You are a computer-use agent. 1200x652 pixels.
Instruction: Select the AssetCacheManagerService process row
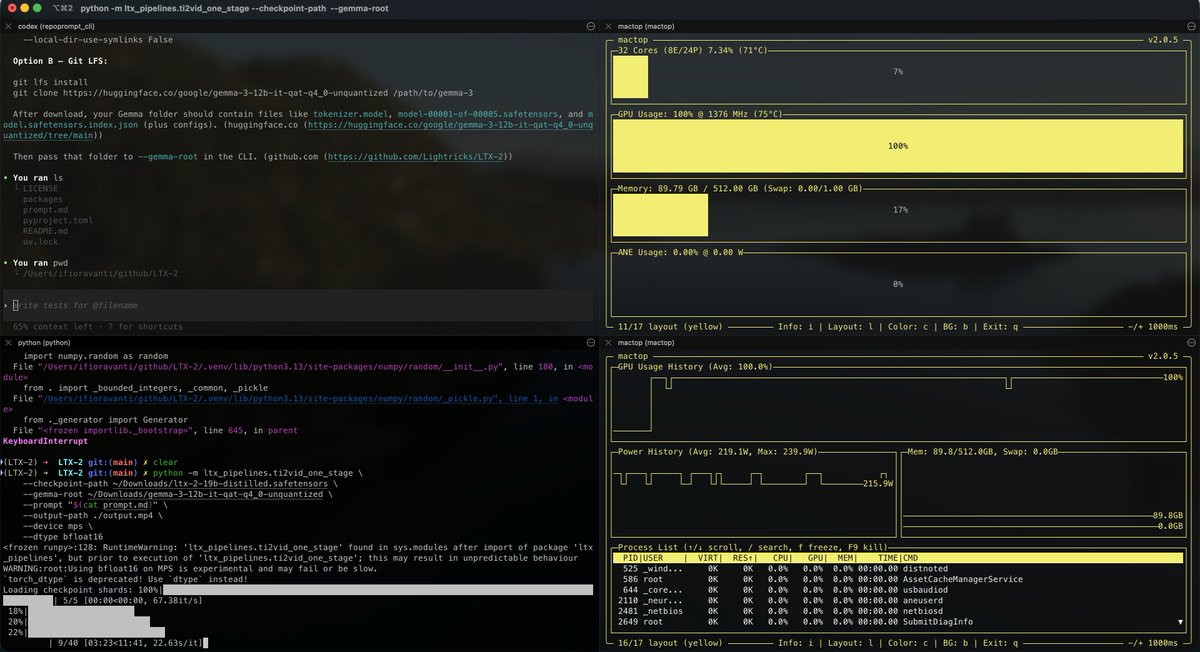click(x=962, y=579)
